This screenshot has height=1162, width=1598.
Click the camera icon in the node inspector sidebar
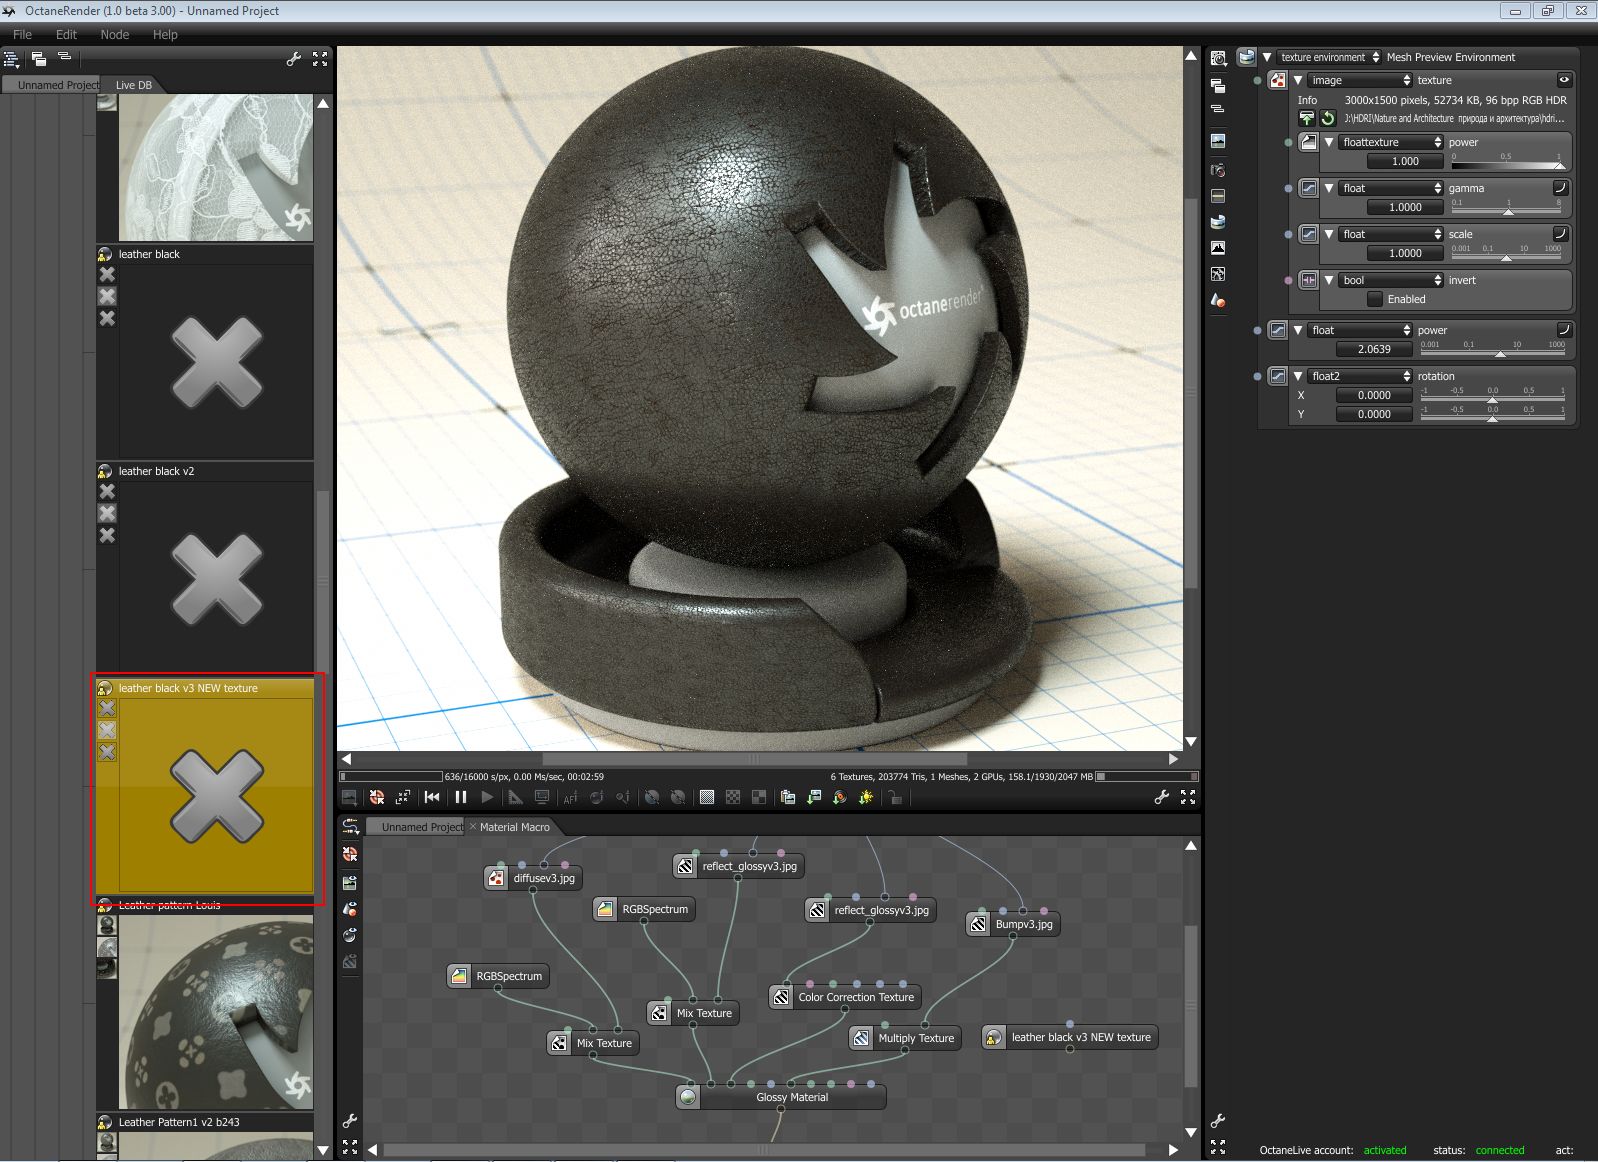pos(1218,170)
